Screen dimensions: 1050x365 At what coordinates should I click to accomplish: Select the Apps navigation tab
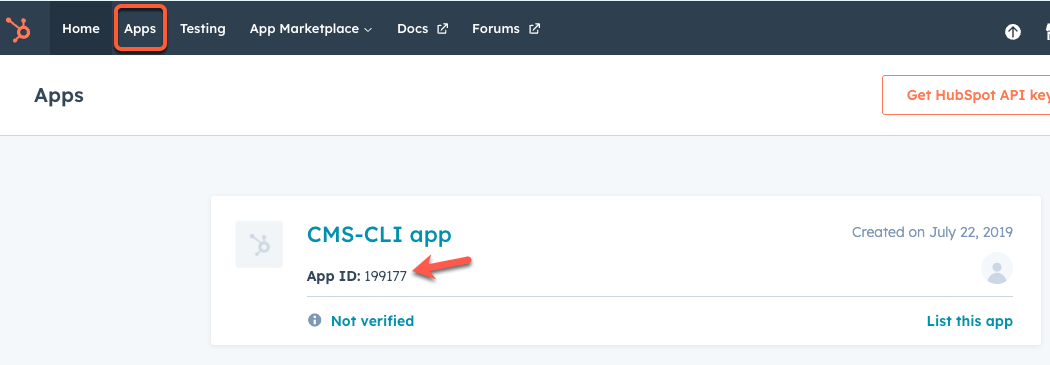(x=140, y=29)
